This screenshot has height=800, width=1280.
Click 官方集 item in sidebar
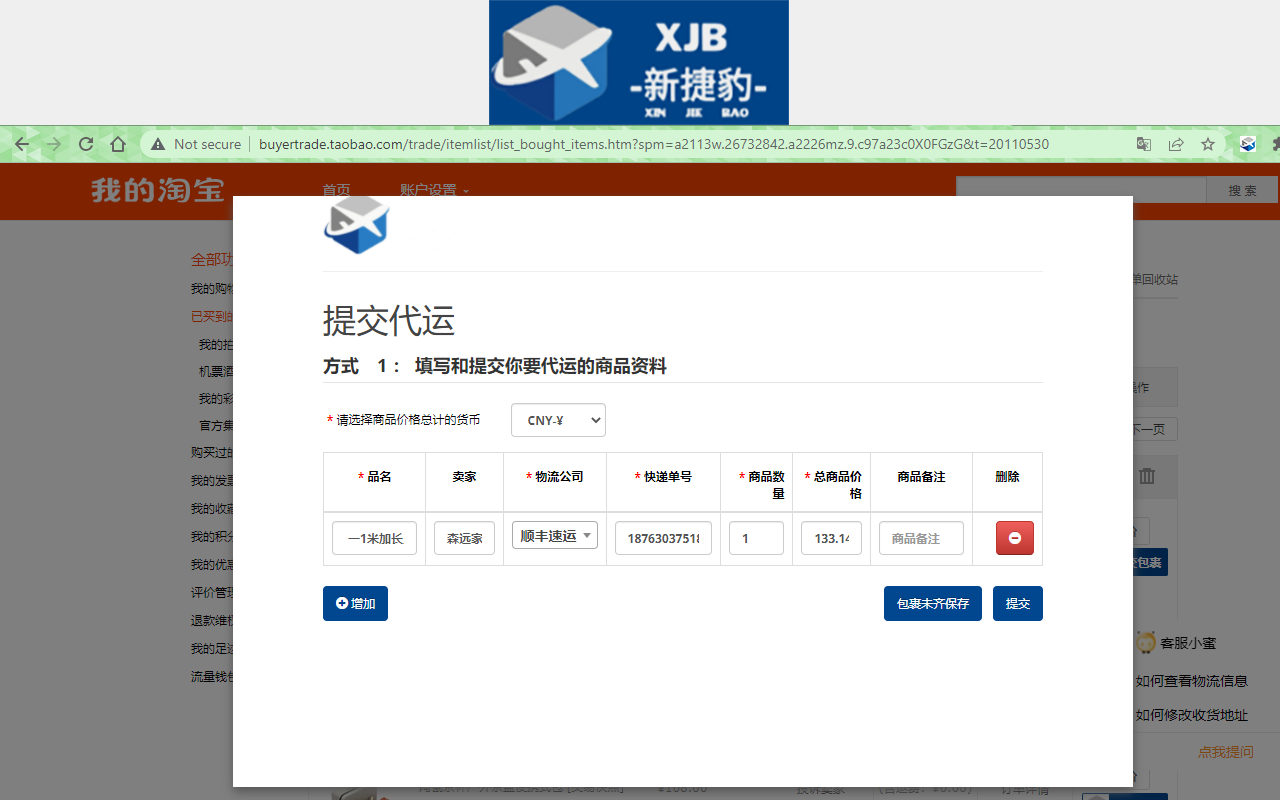pyautogui.click(x=216, y=426)
